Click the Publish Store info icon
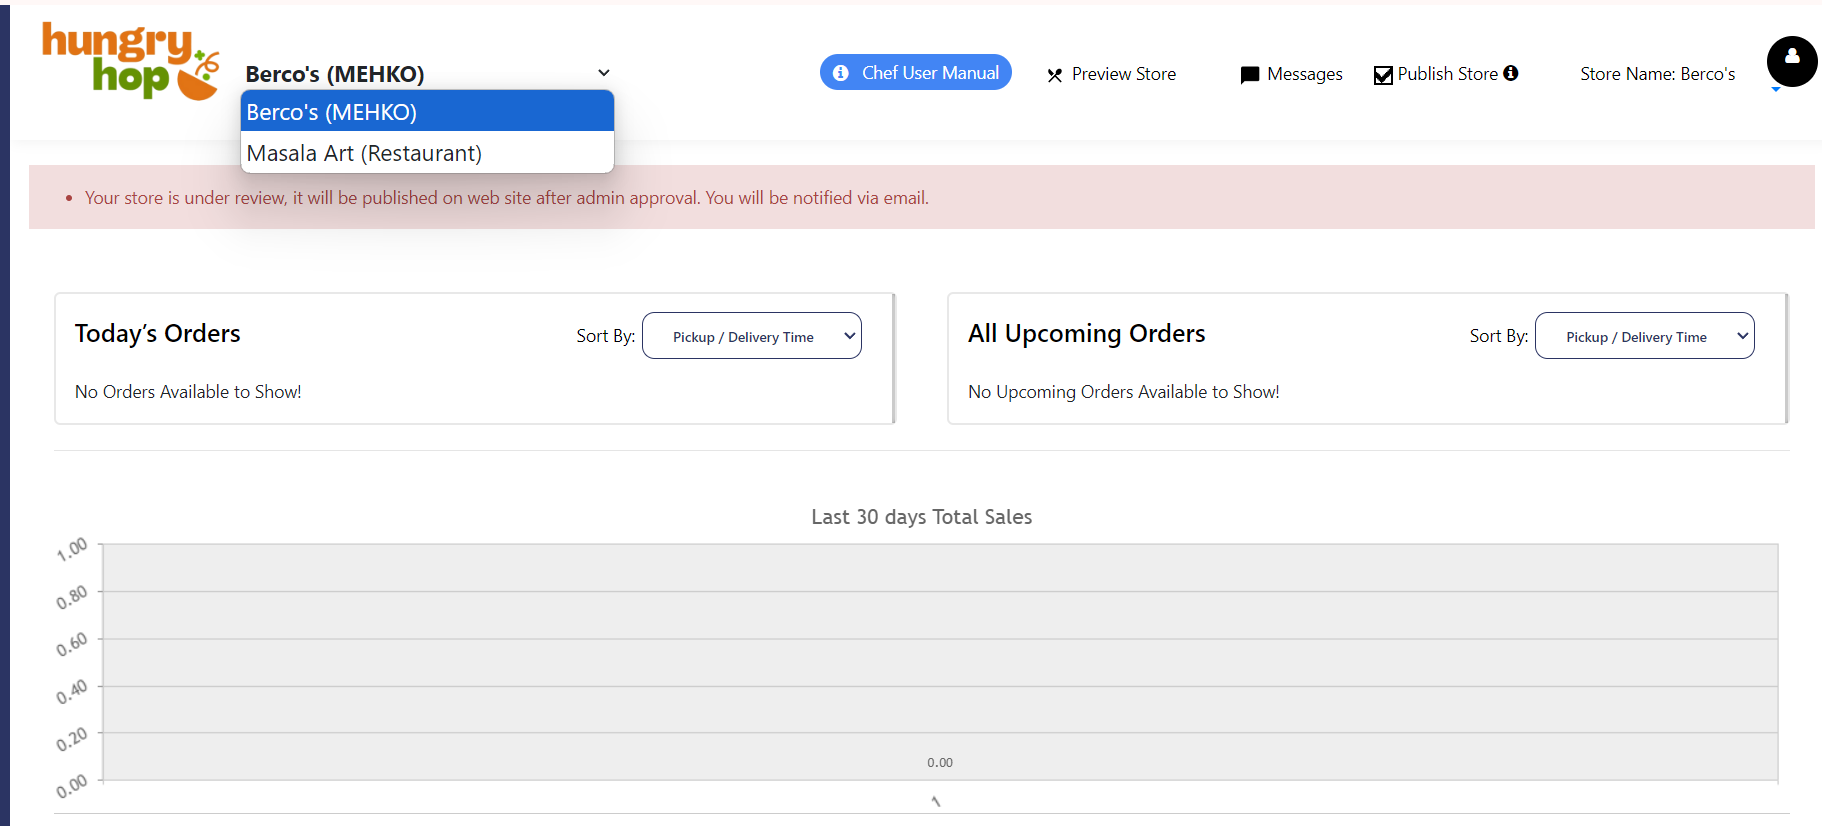This screenshot has height=826, width=1822. pos(1511,73)
